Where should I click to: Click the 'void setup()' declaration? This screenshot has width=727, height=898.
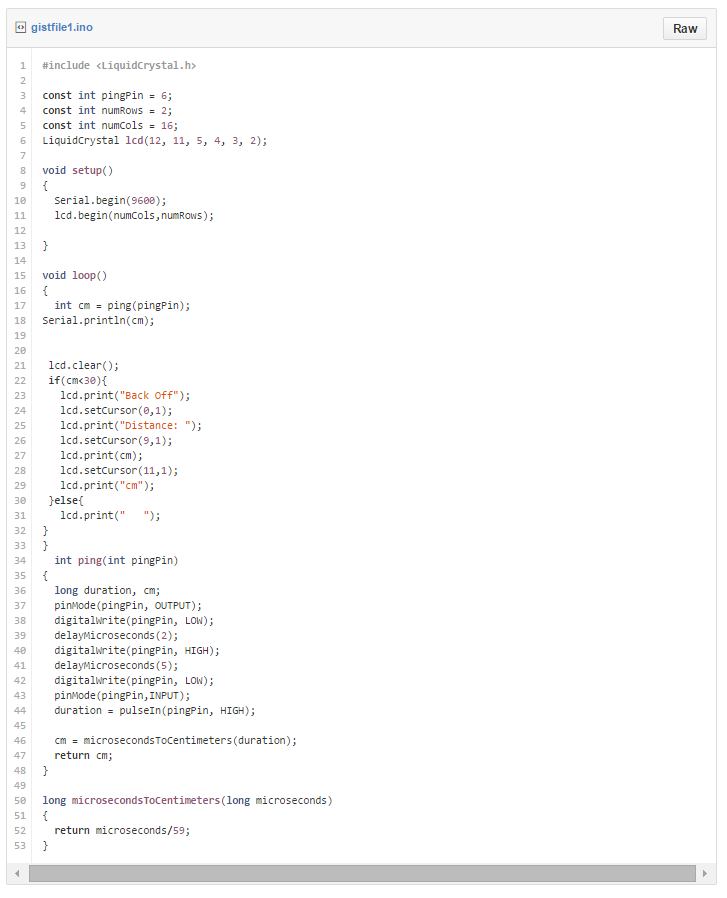click(77, 171)
